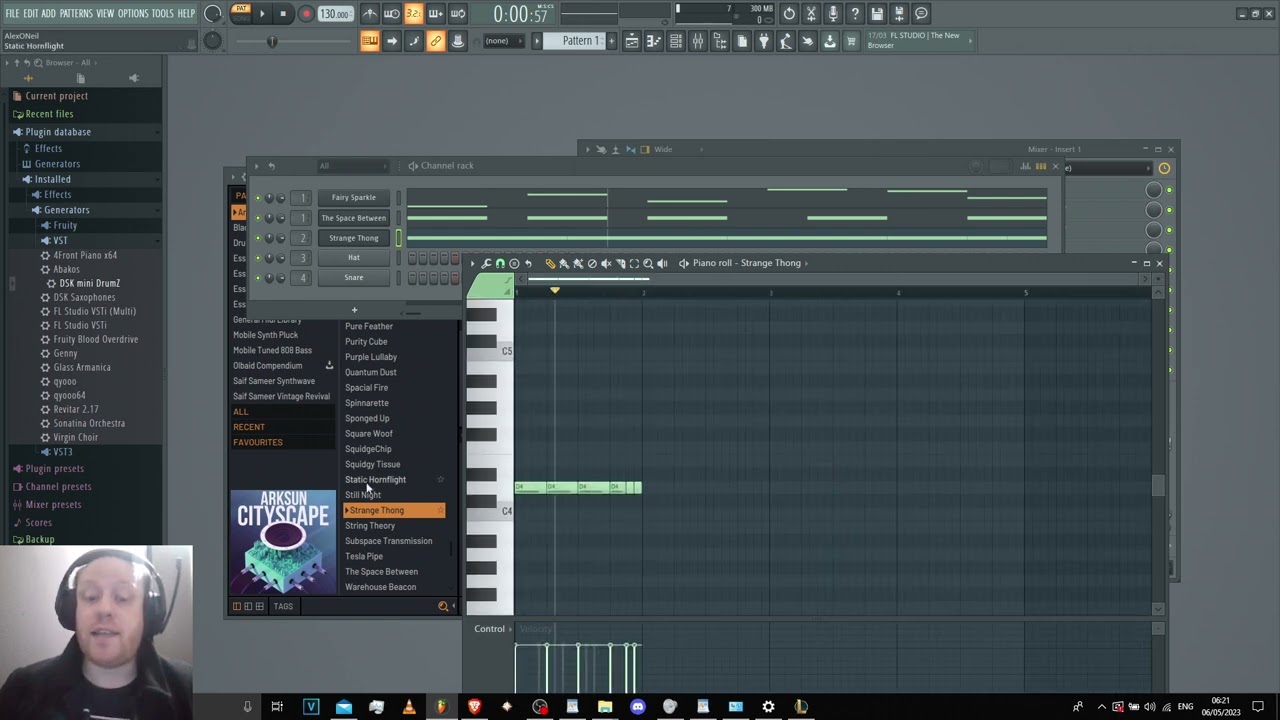The height and width of the screenshot is (720, 1280).
Task: Click the Fairy Sparkle channel volume knob
Action: tap(280, 198)
